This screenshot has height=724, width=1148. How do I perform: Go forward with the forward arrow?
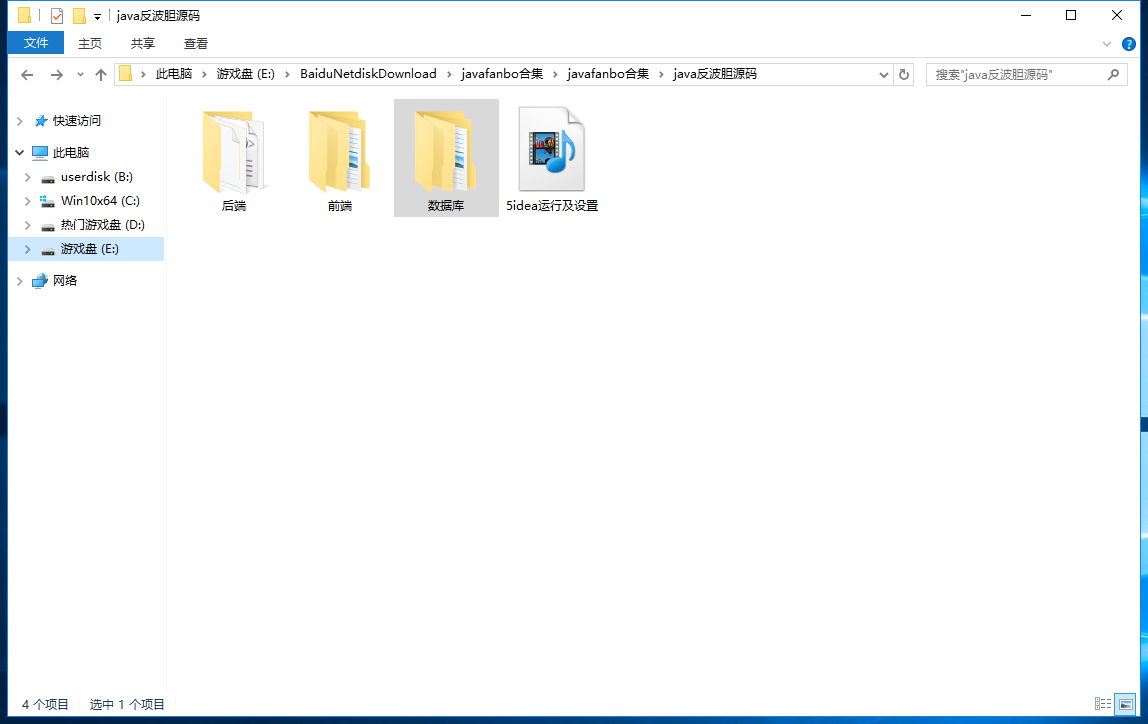coord(56,75)
